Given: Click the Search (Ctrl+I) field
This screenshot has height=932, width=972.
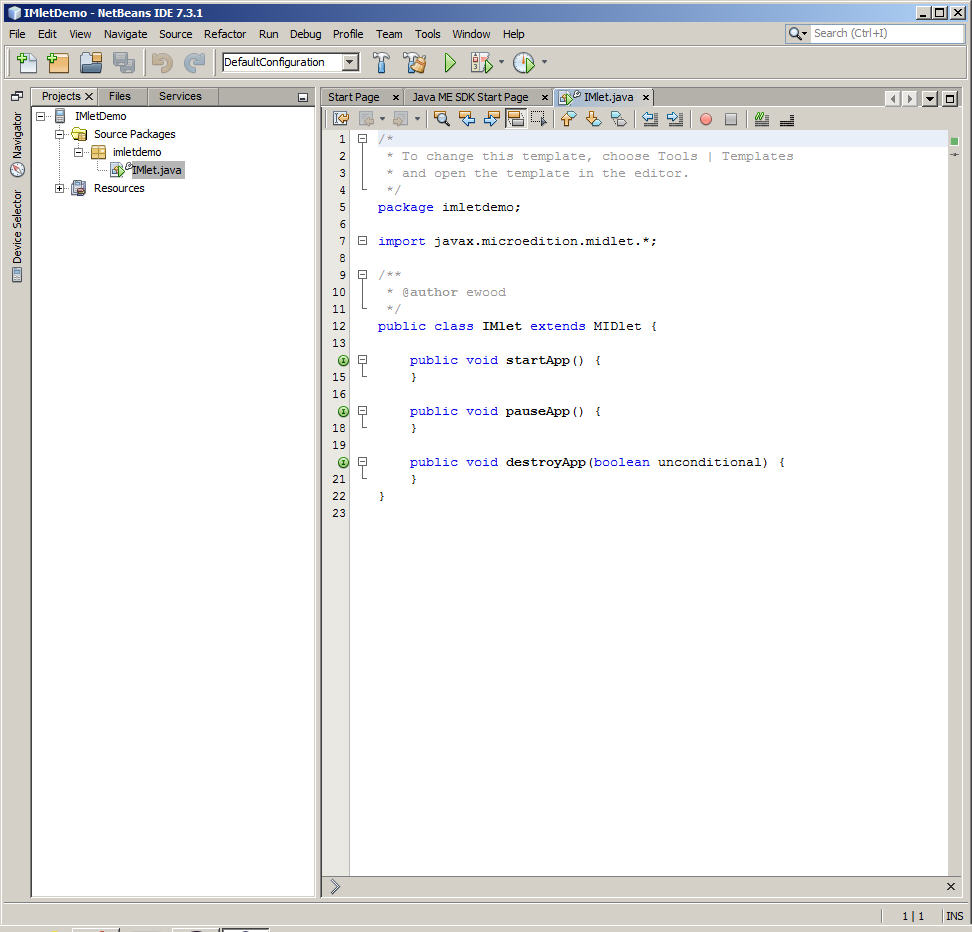Looking at the screenshot, I should [x=887, y=33].
